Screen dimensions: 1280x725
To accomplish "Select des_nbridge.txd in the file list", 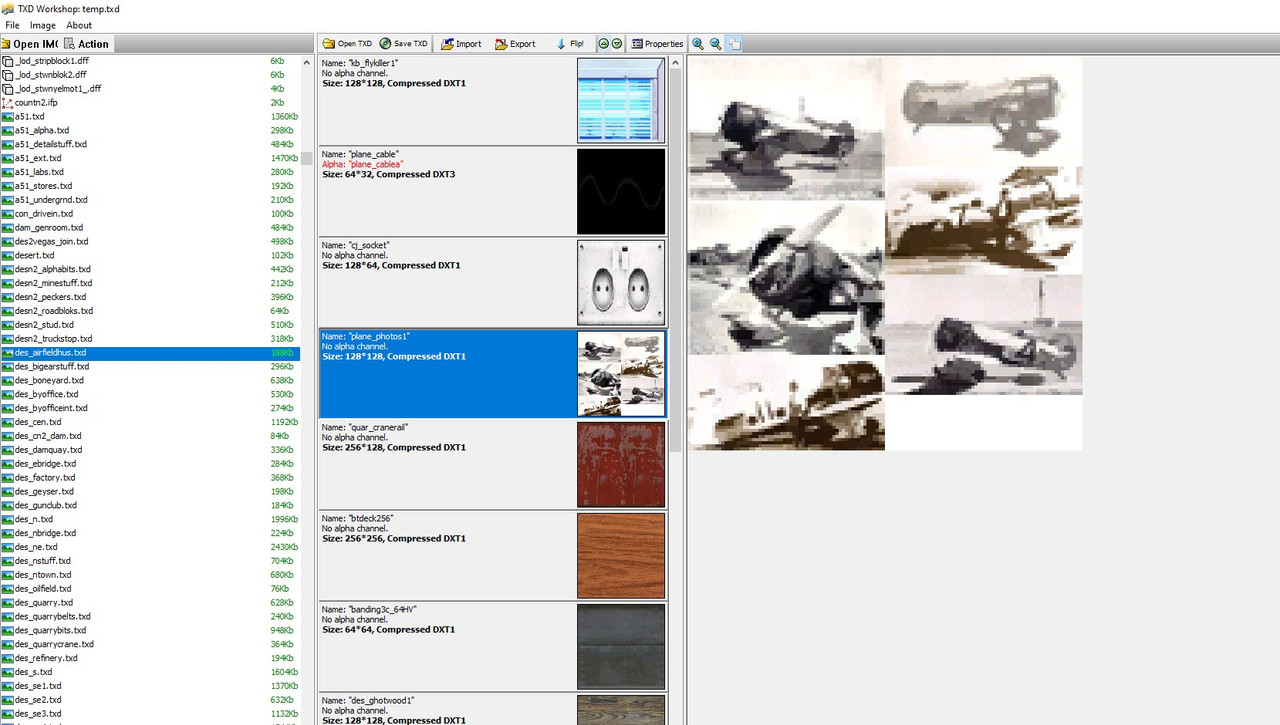I will 150,533.
